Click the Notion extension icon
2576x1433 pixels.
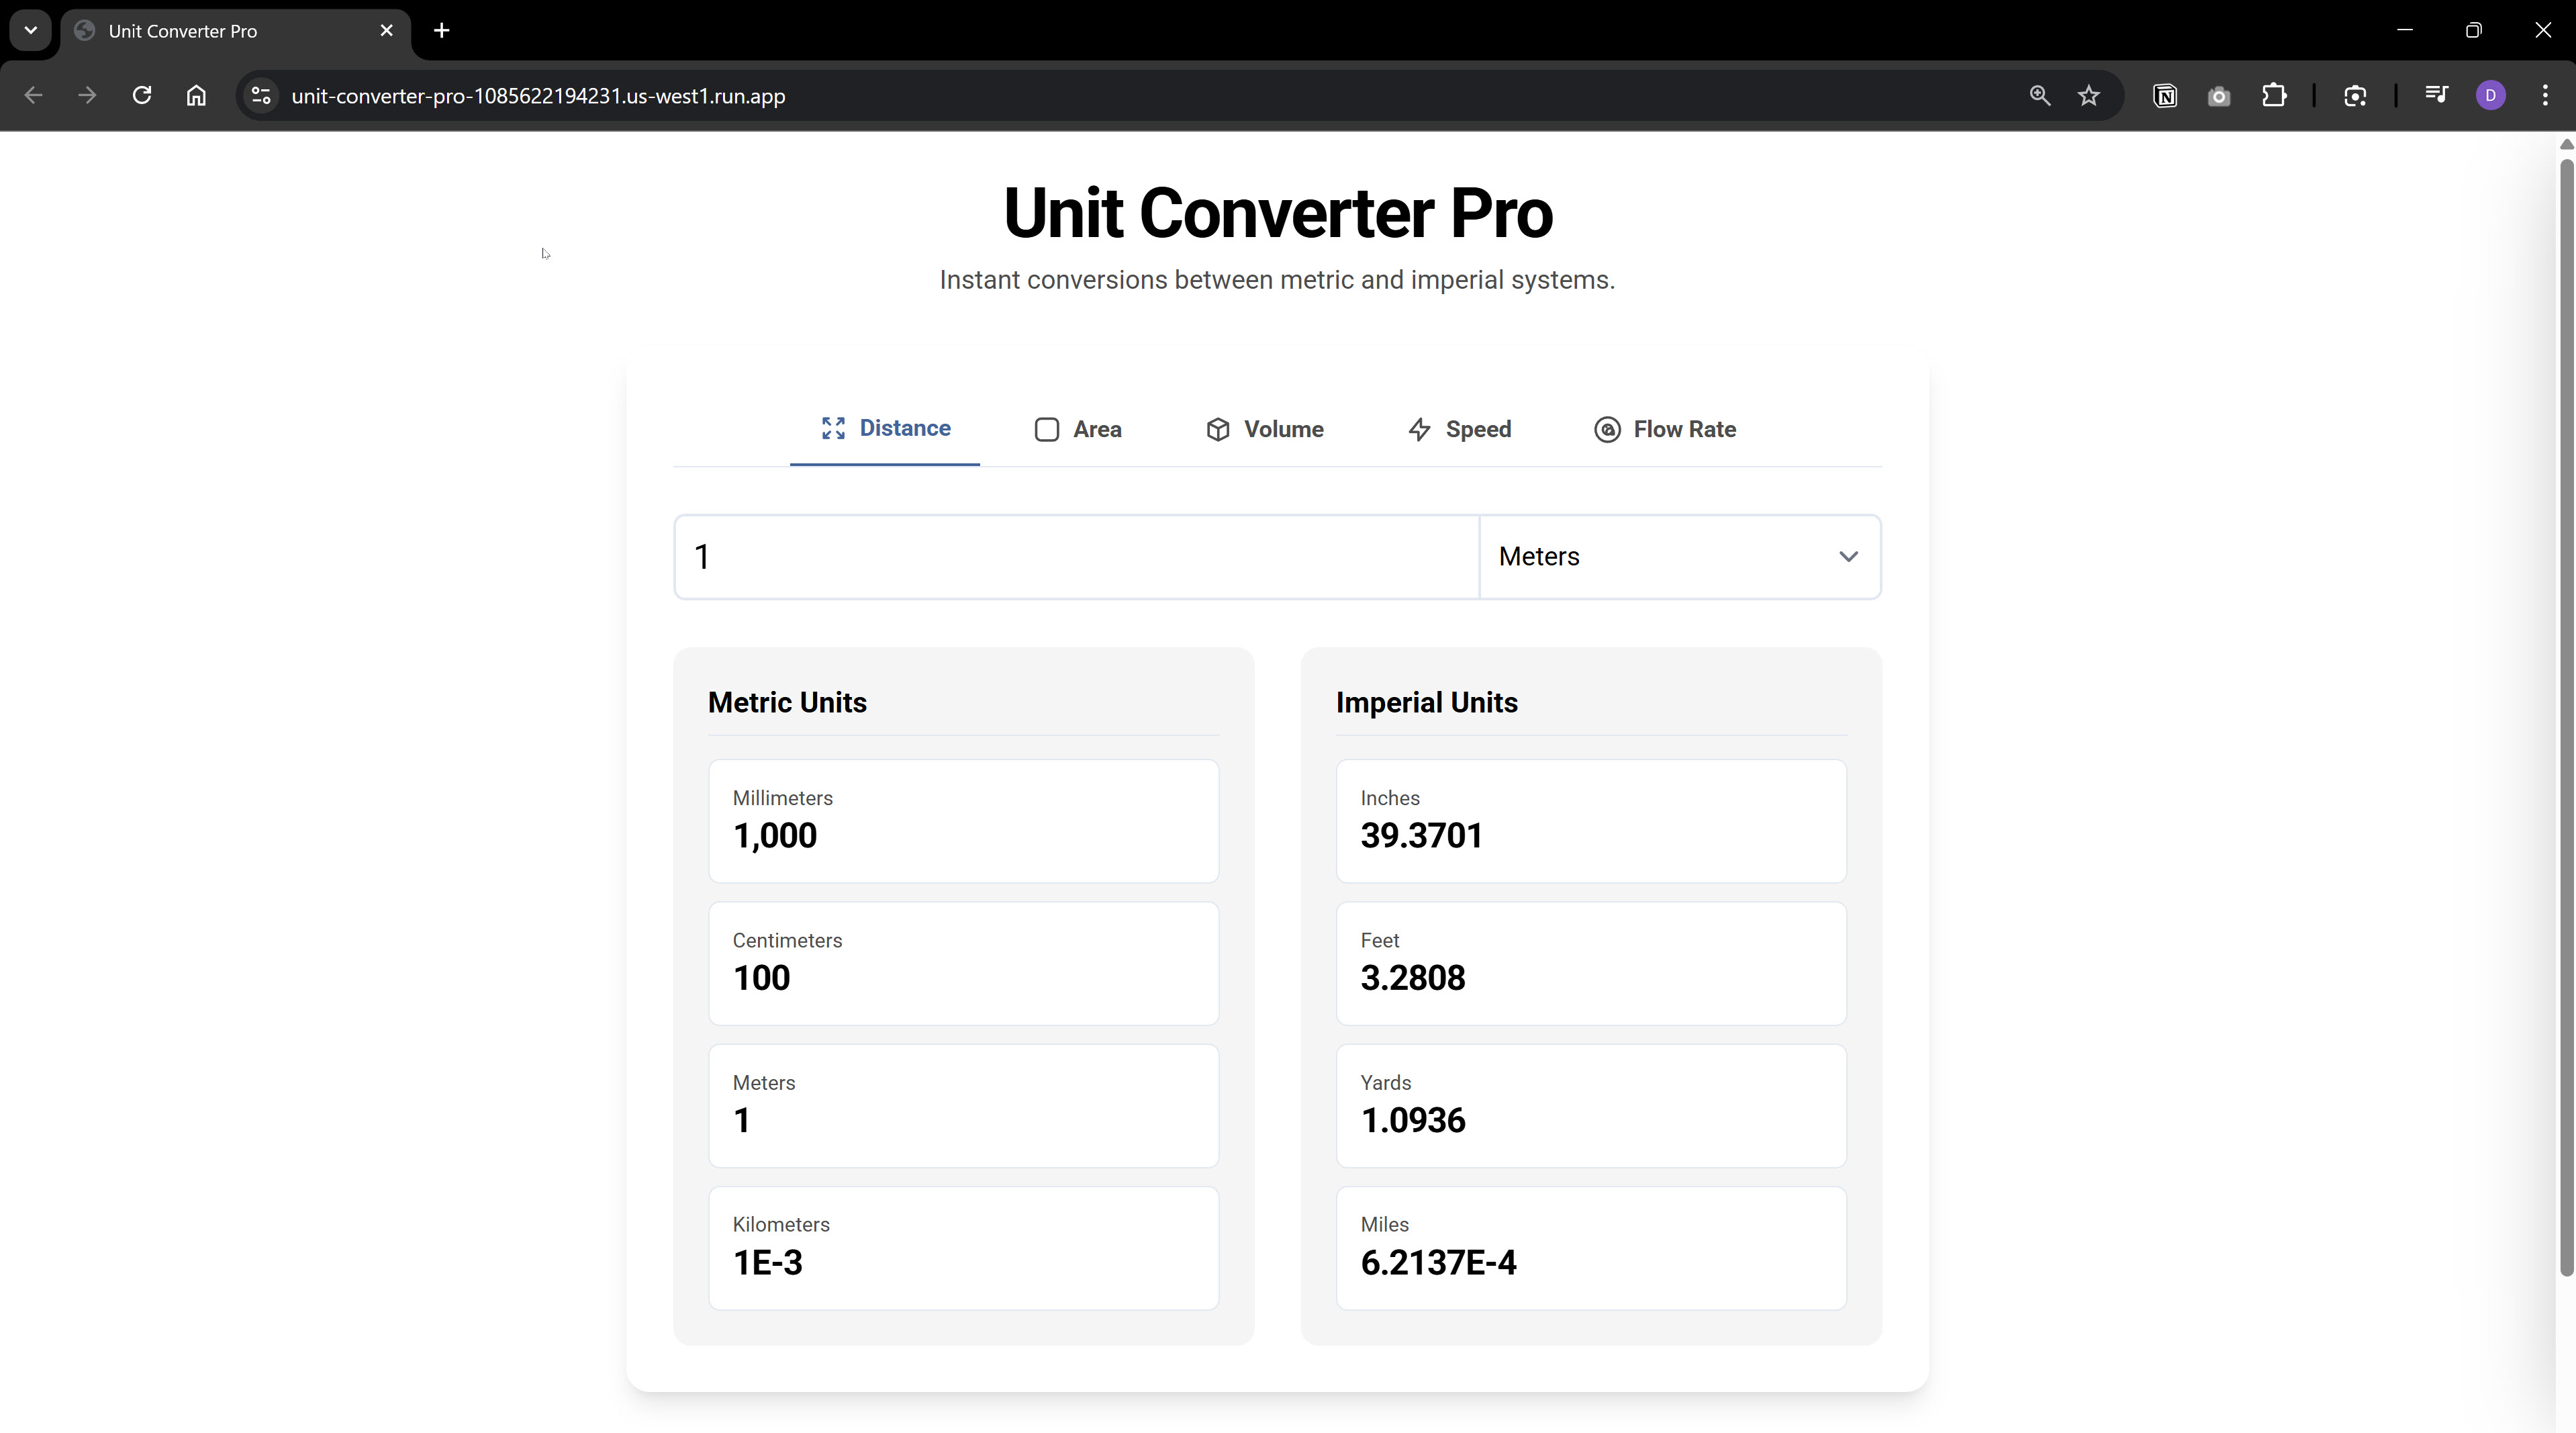click(2165, 96)
